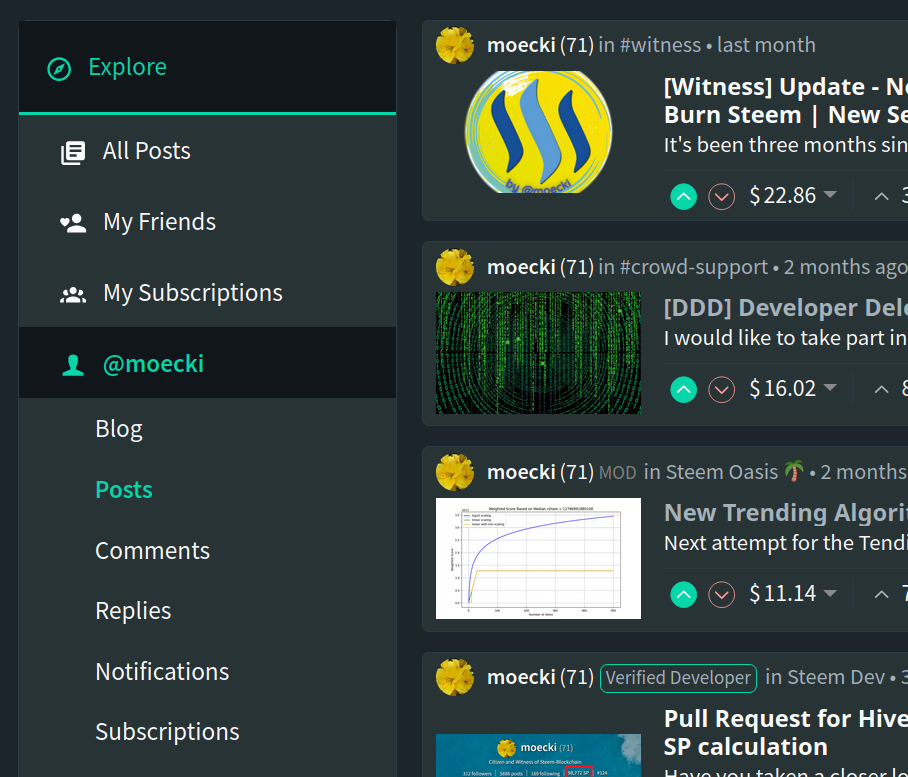Click the #crowd-support tag link

click(x=694, y=267)
